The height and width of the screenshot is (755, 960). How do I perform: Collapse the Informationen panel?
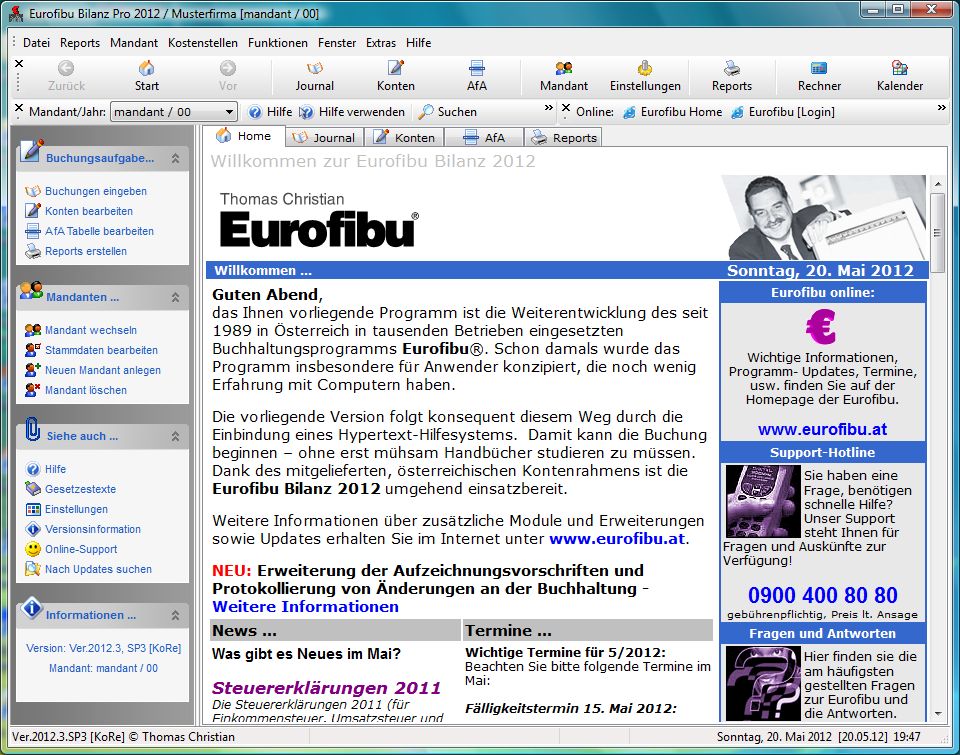click(176, 615)
